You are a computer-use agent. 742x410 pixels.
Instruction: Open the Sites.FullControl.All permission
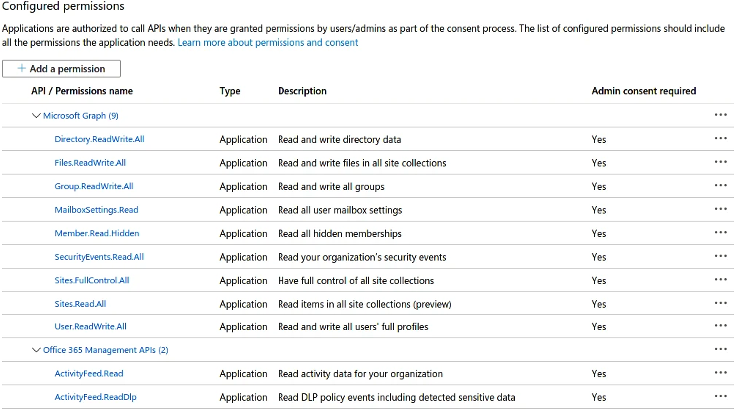tap(92, 280)
